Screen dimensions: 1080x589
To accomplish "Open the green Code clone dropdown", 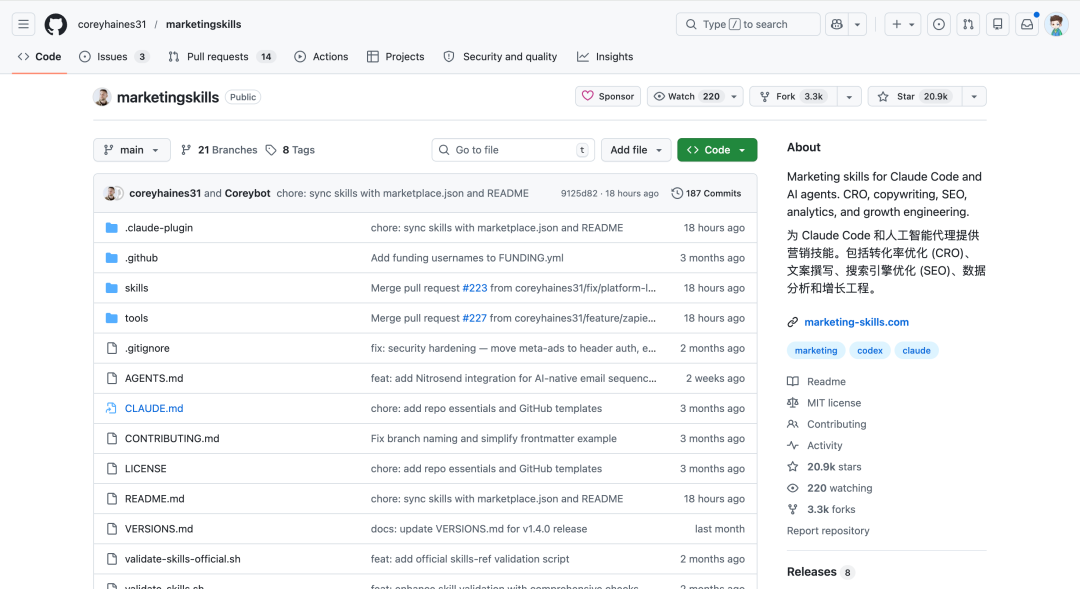I will [717, 150].
